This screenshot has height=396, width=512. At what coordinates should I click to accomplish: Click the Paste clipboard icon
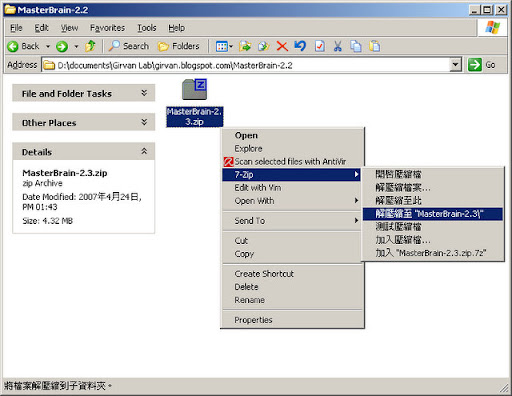pos(375,46)
